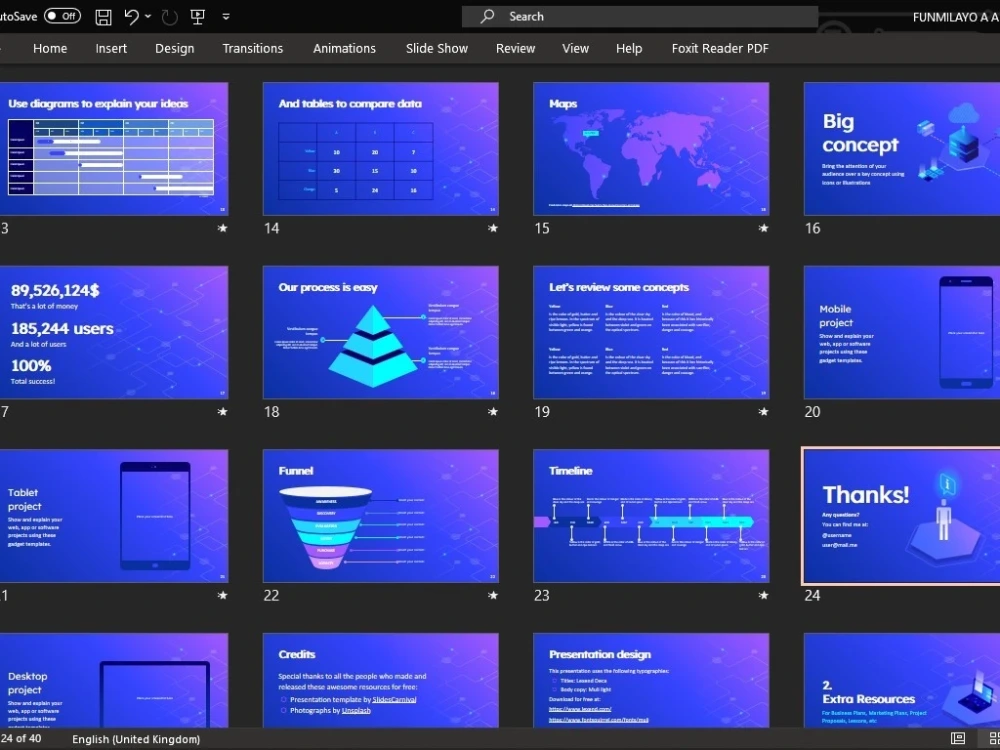
Task: Click the FUNMILAYO account name
Action: [x=956, y=17]
